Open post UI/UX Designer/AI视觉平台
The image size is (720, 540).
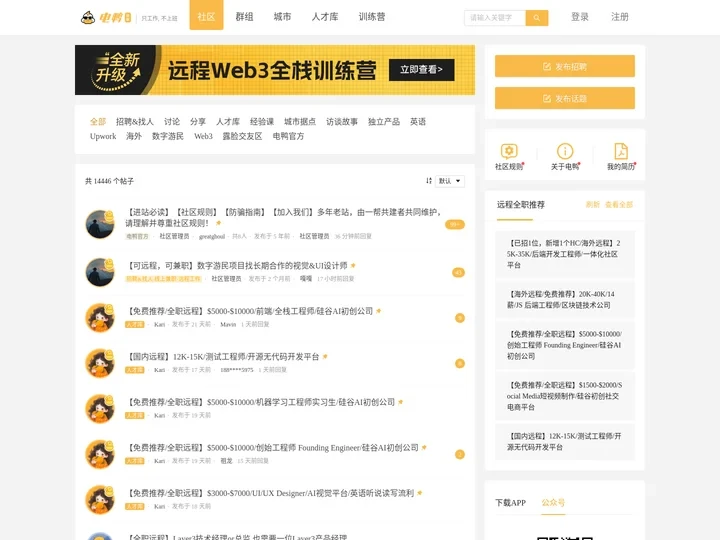[270, 493]
